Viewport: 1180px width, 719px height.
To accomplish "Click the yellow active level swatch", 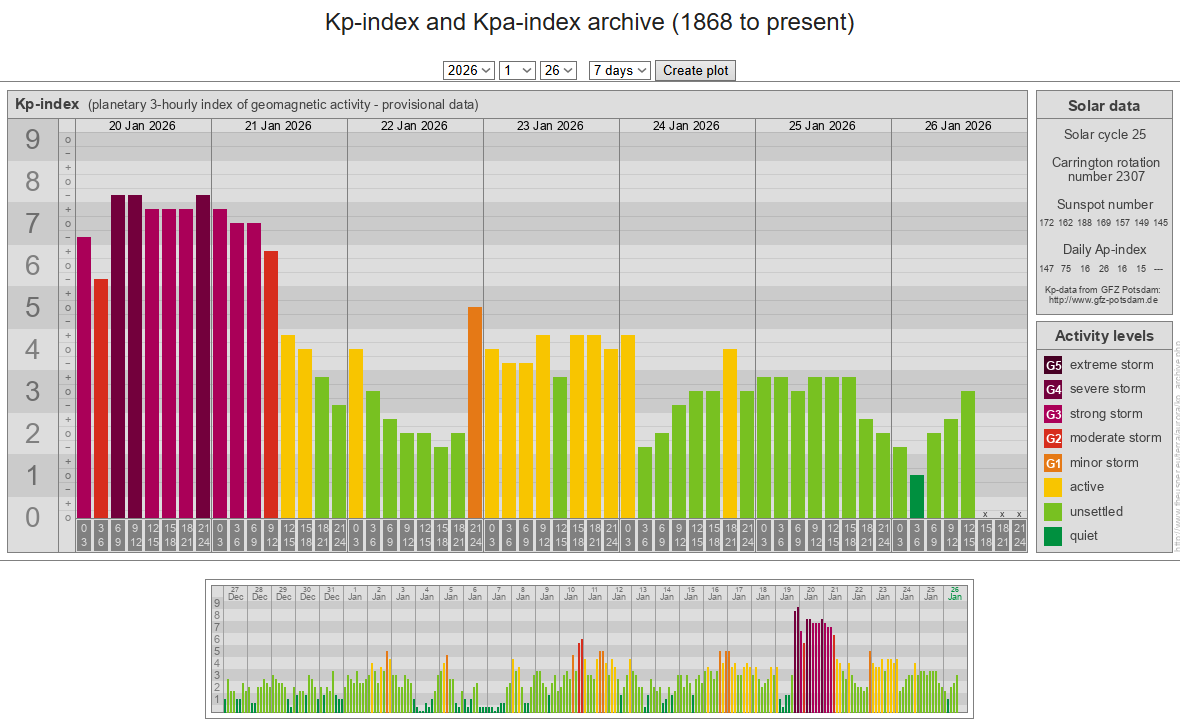I will pyautogui.click(x=1053, y=487).
